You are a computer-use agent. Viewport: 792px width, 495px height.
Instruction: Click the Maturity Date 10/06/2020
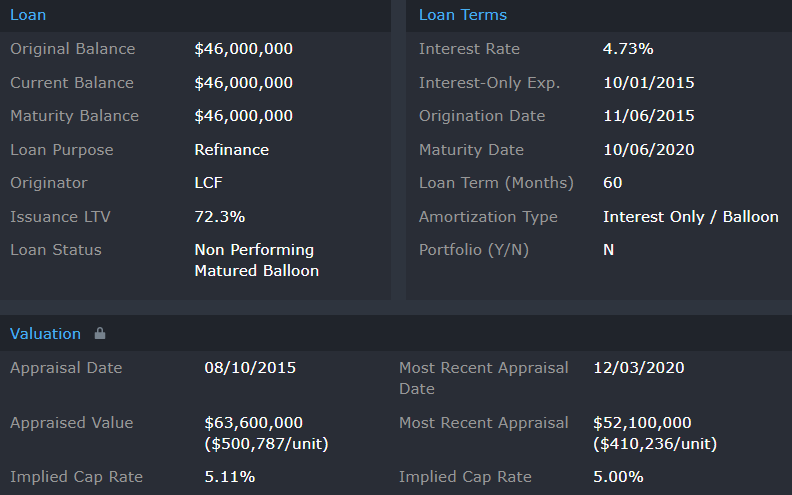coord(648,150)
